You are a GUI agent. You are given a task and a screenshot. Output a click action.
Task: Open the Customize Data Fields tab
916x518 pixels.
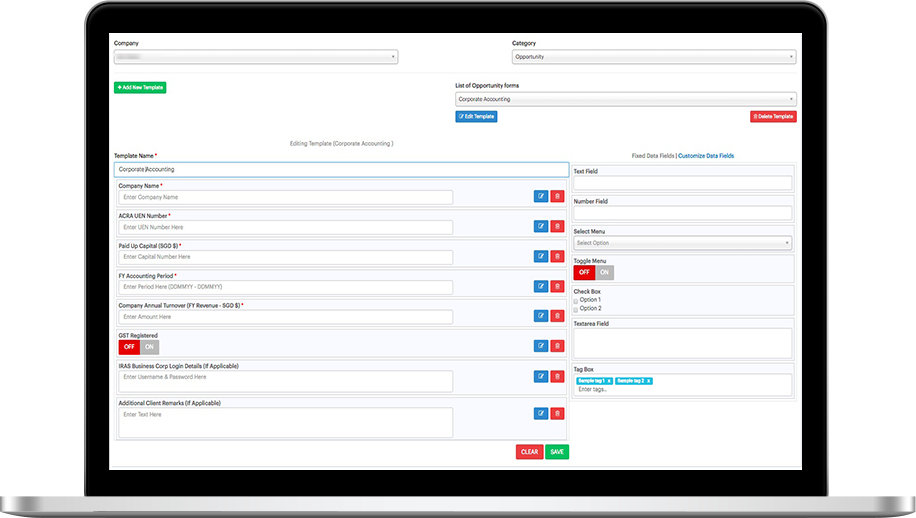pos(706,156)
